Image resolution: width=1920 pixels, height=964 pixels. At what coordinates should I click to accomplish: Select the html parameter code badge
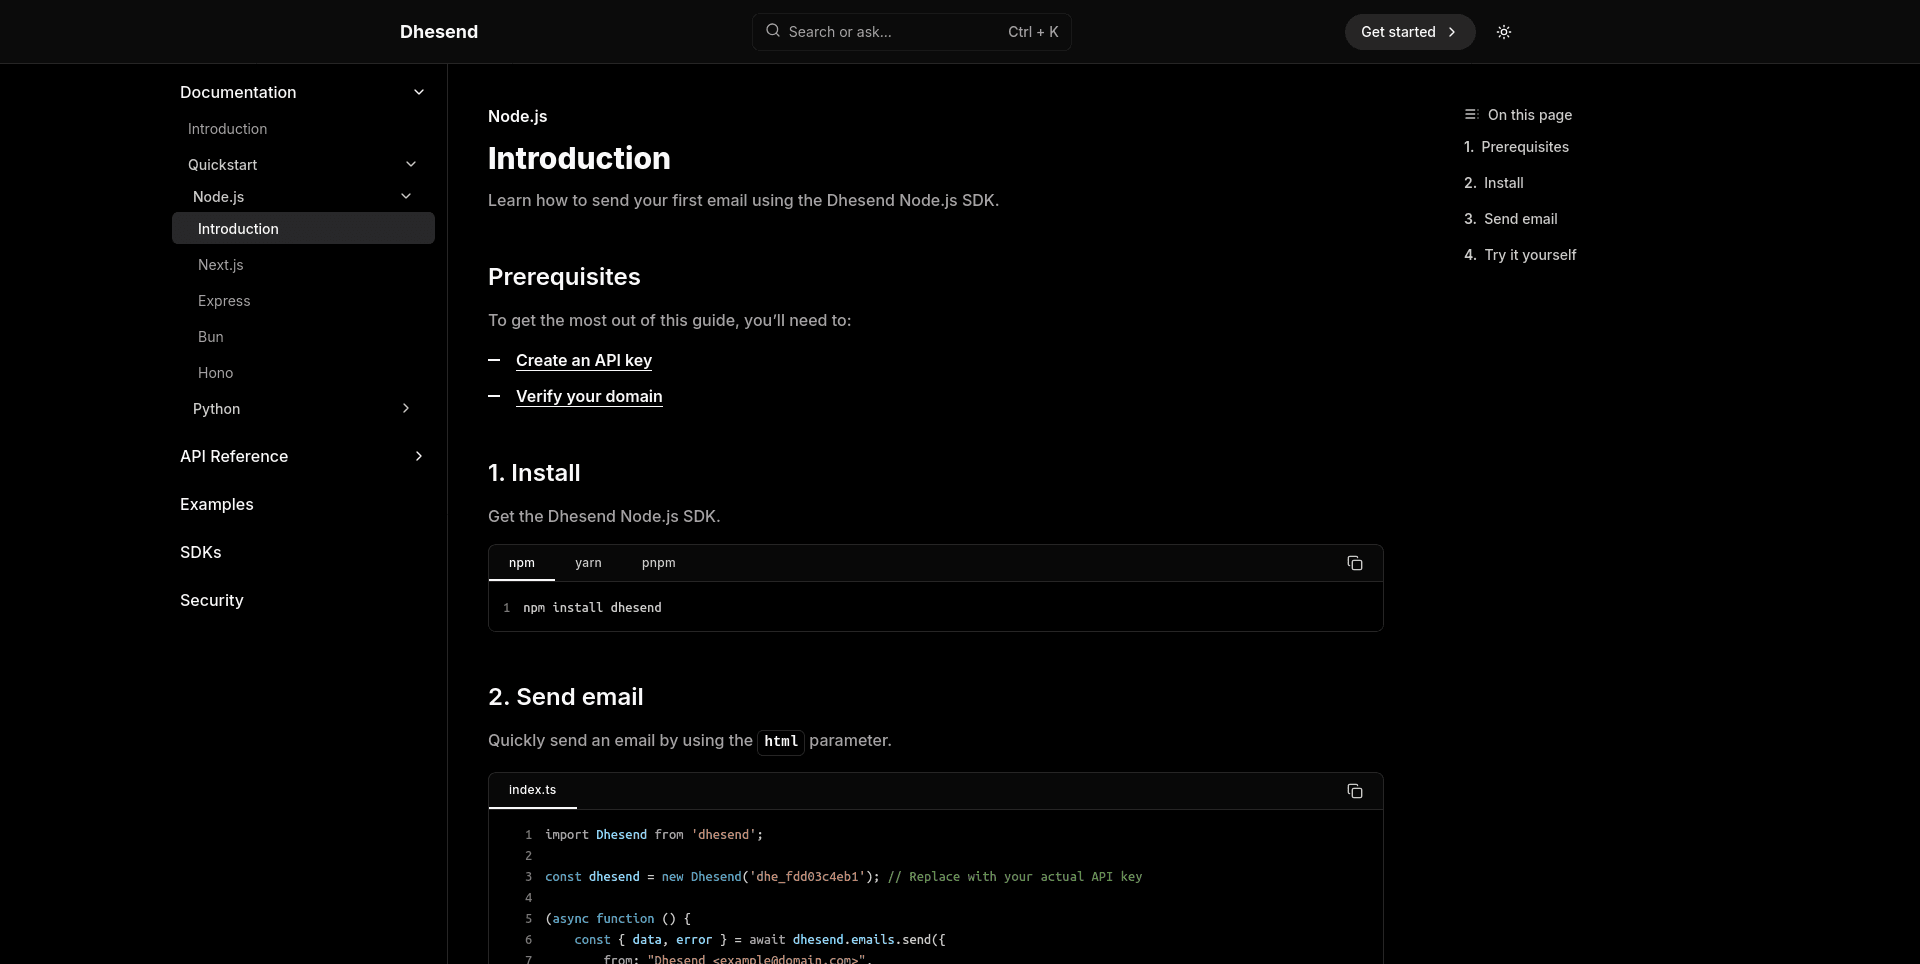tap(780, 741)
